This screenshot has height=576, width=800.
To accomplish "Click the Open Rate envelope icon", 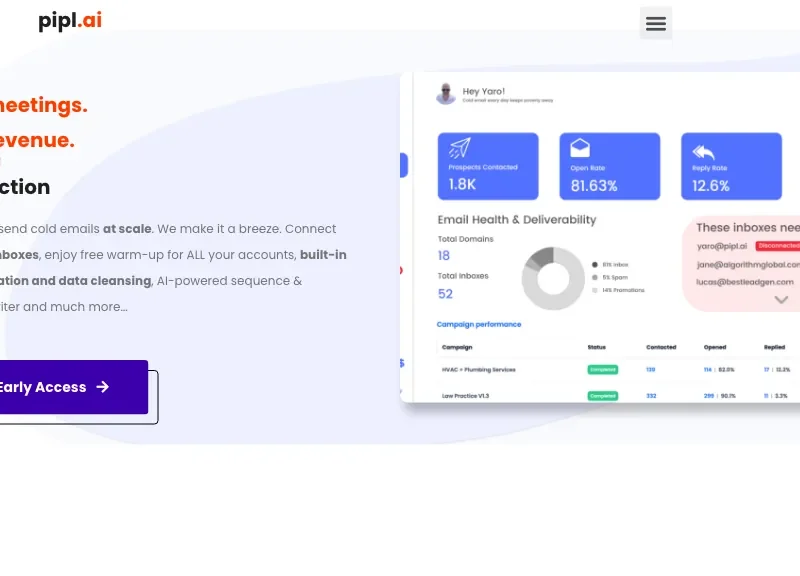I will [x=582, y=147].
